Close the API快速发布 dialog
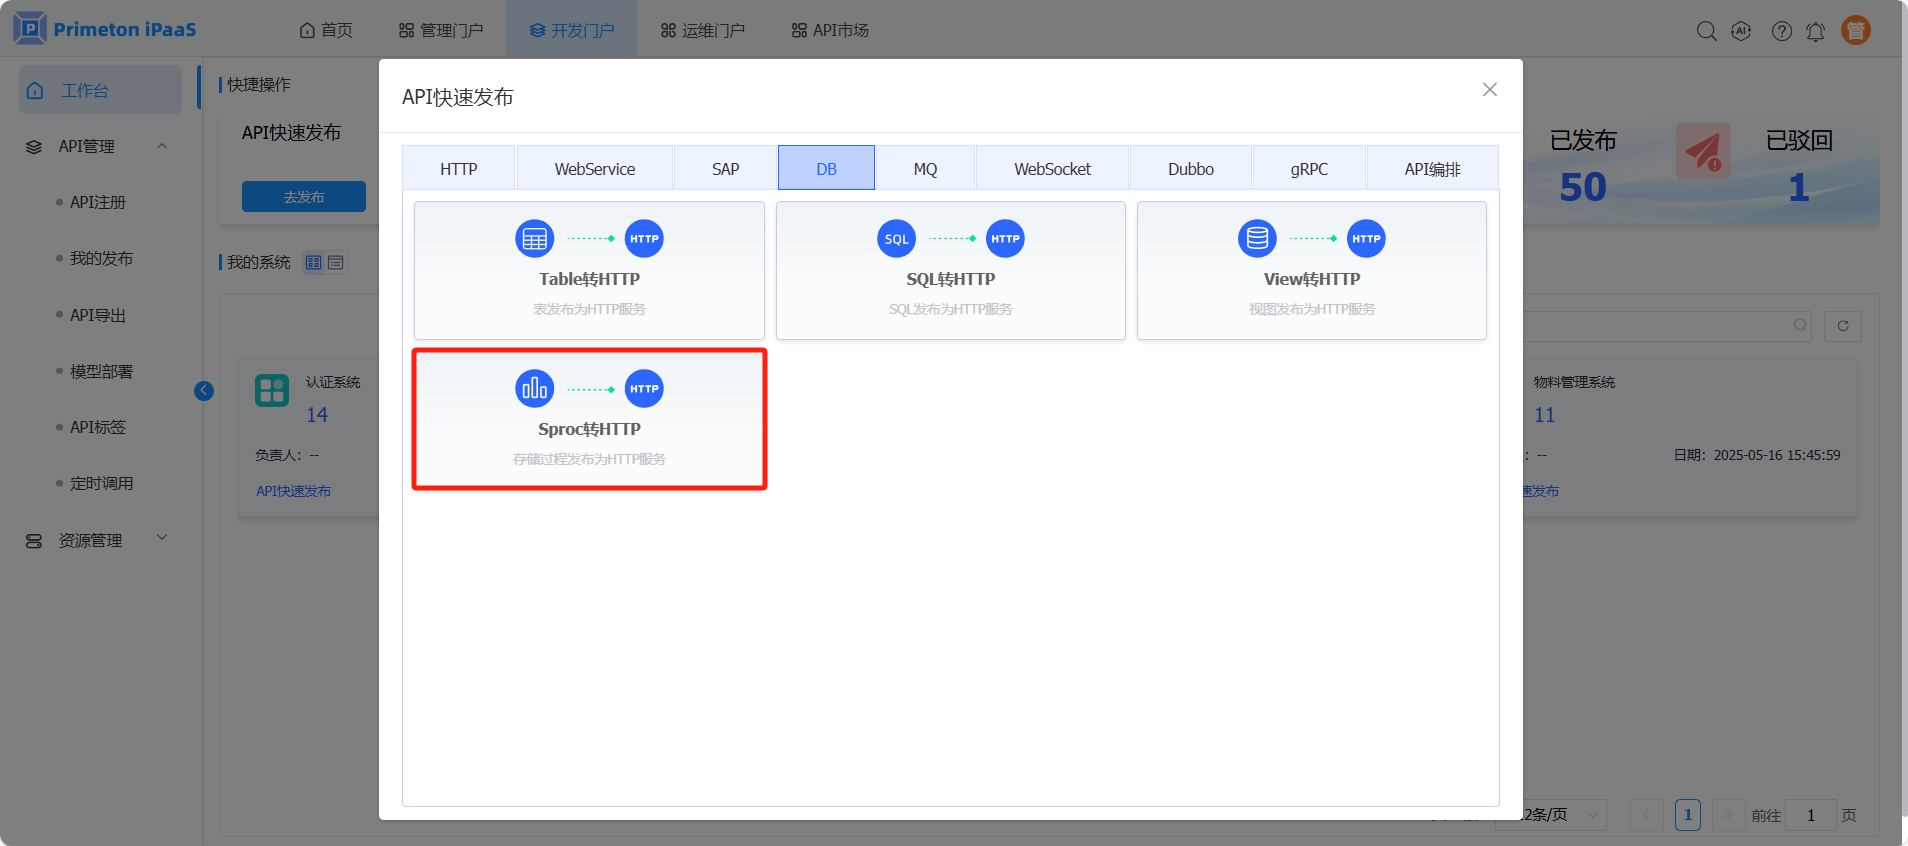The width and height of the screenshot is (1908, 846). pyautogui.click(x=1489, y=90)
